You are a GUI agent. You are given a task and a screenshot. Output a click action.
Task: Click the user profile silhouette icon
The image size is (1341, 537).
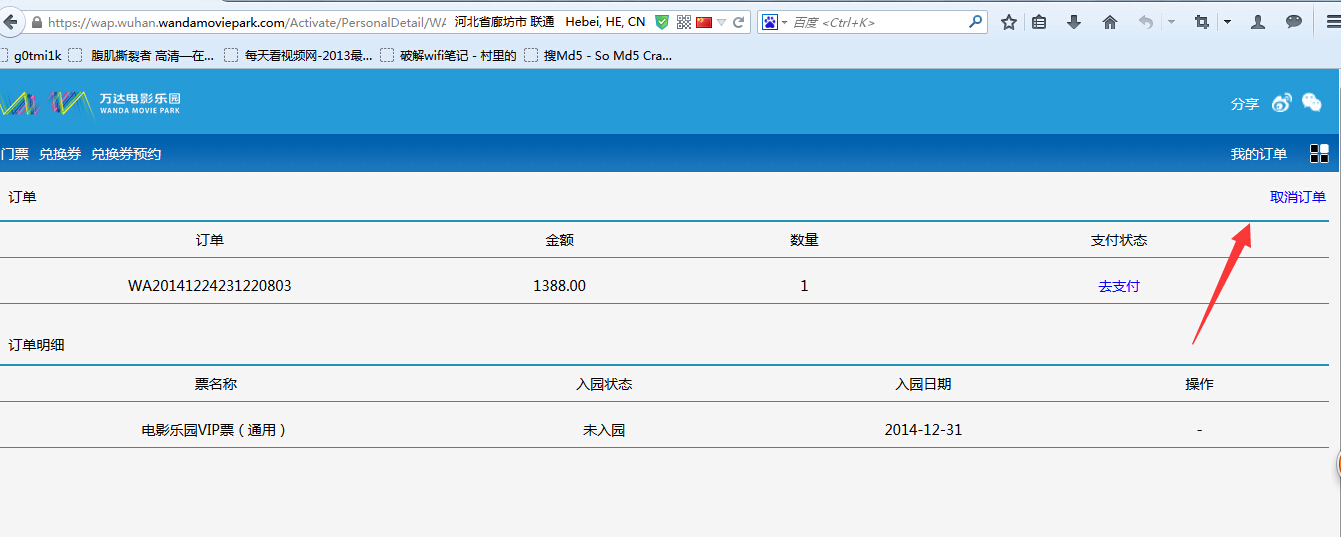coord(1259,22)
